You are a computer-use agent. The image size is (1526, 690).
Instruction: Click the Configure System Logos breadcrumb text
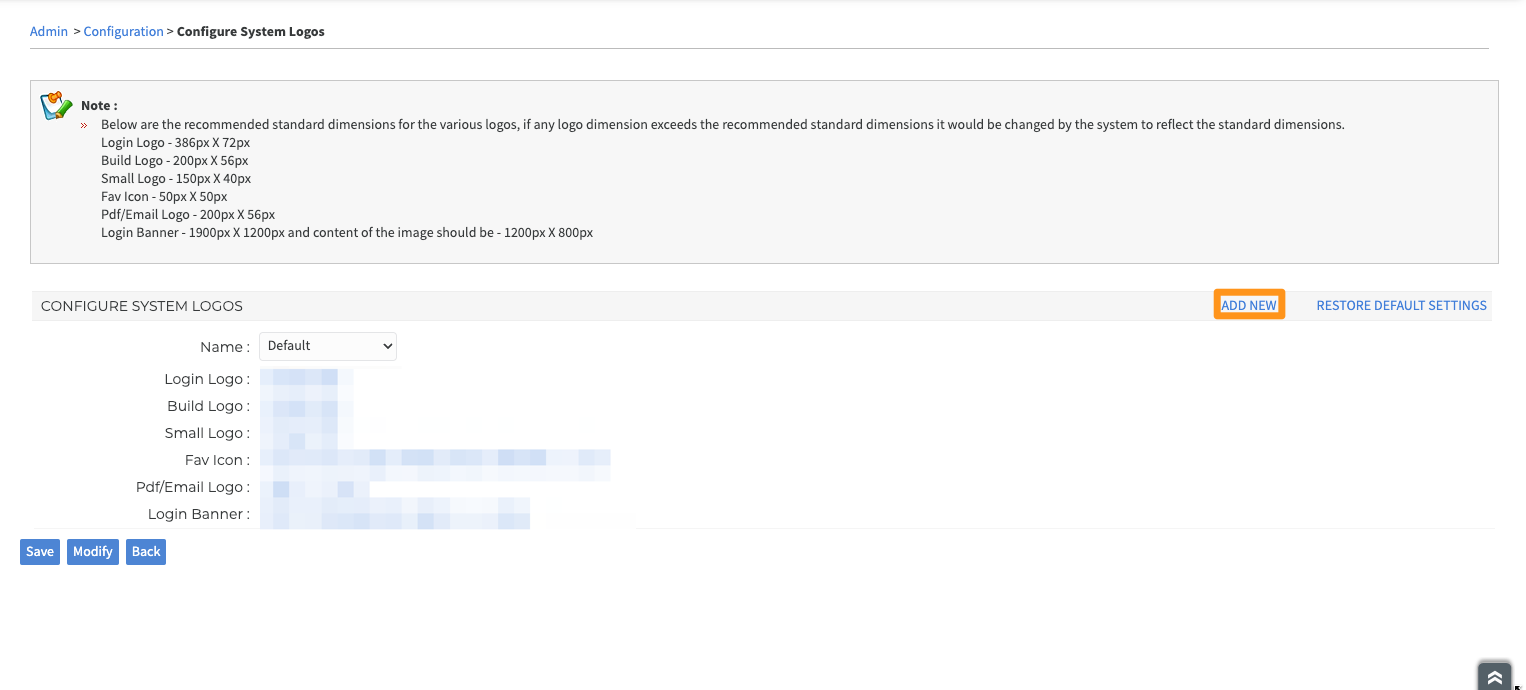251,31
